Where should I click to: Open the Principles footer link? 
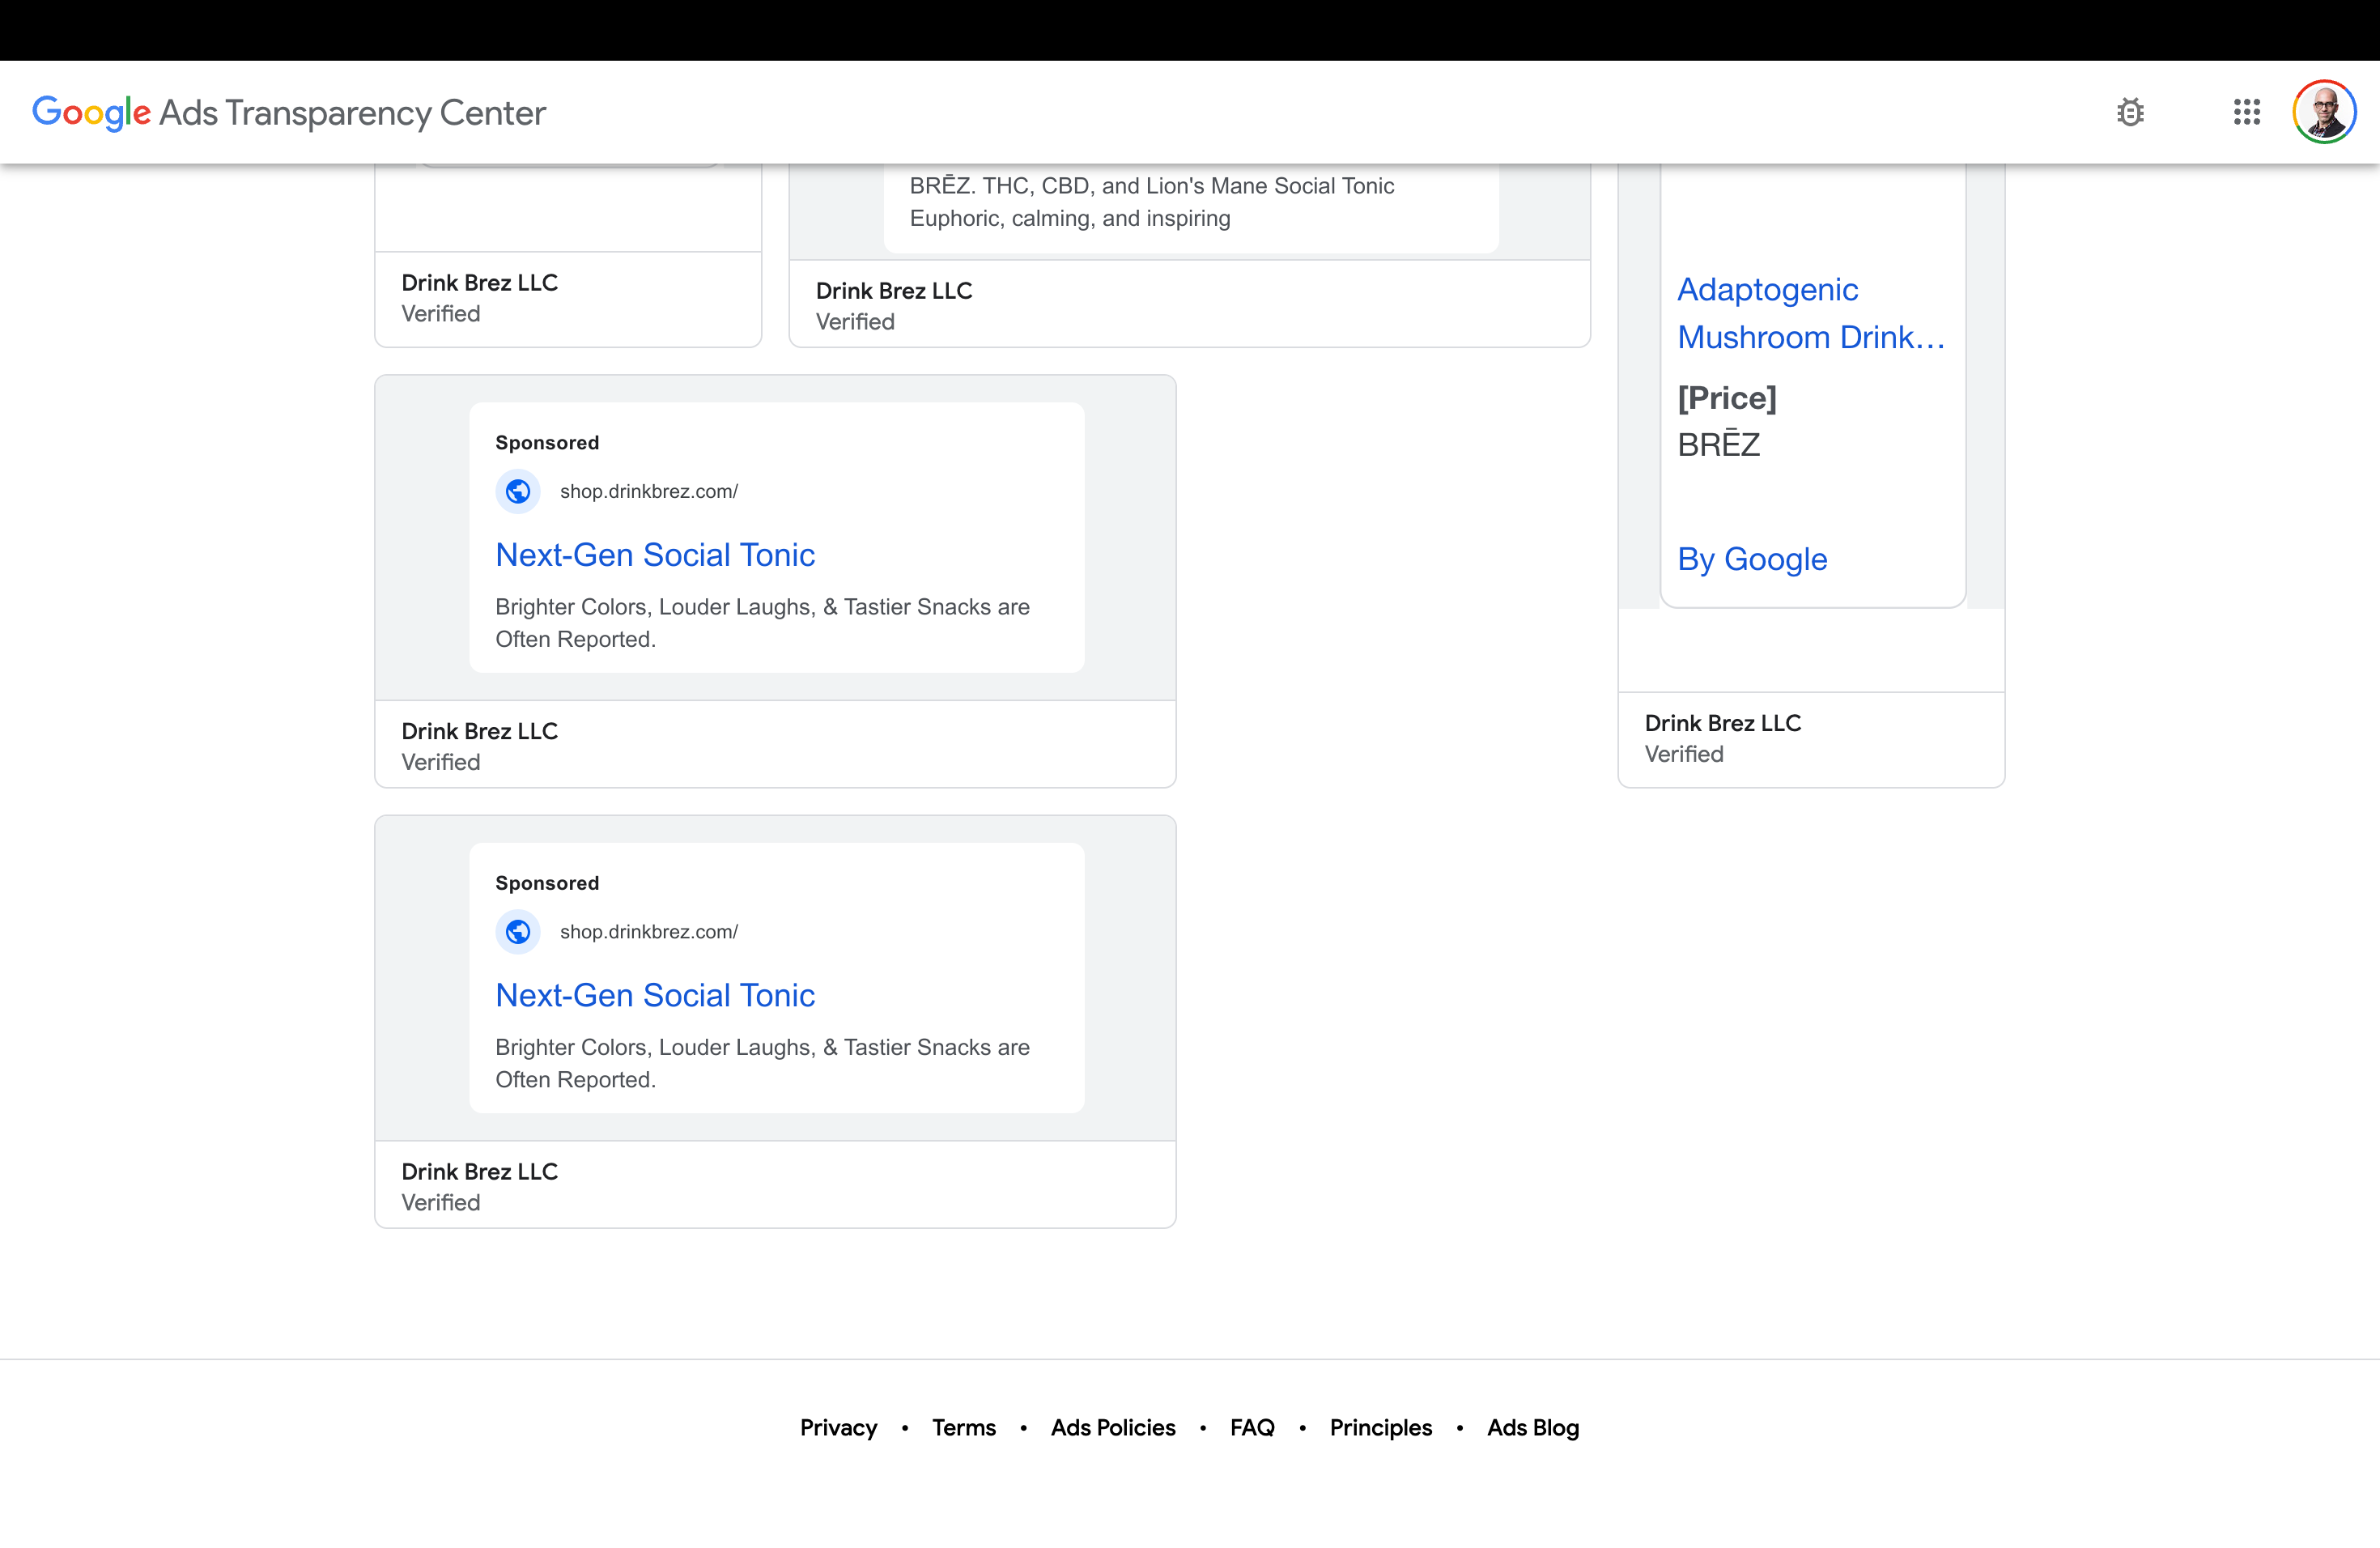tap(1380, 1427)
